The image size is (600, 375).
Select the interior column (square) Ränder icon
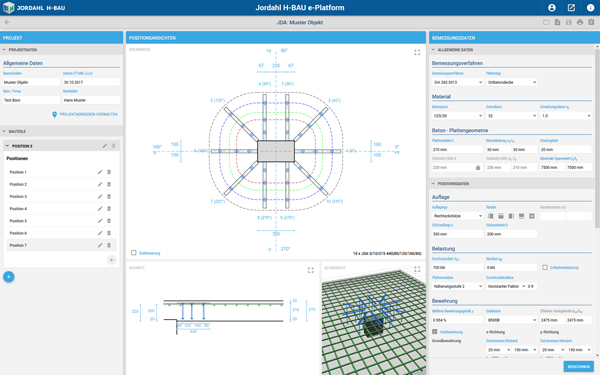point(532,216)
